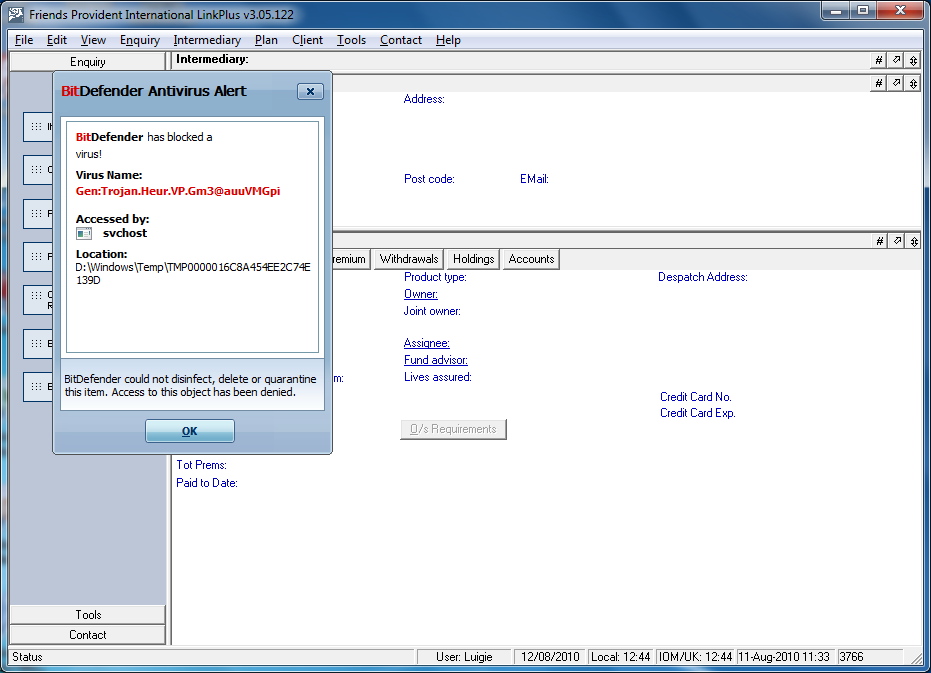Minimize the LinkPlus window

(836, 10)
